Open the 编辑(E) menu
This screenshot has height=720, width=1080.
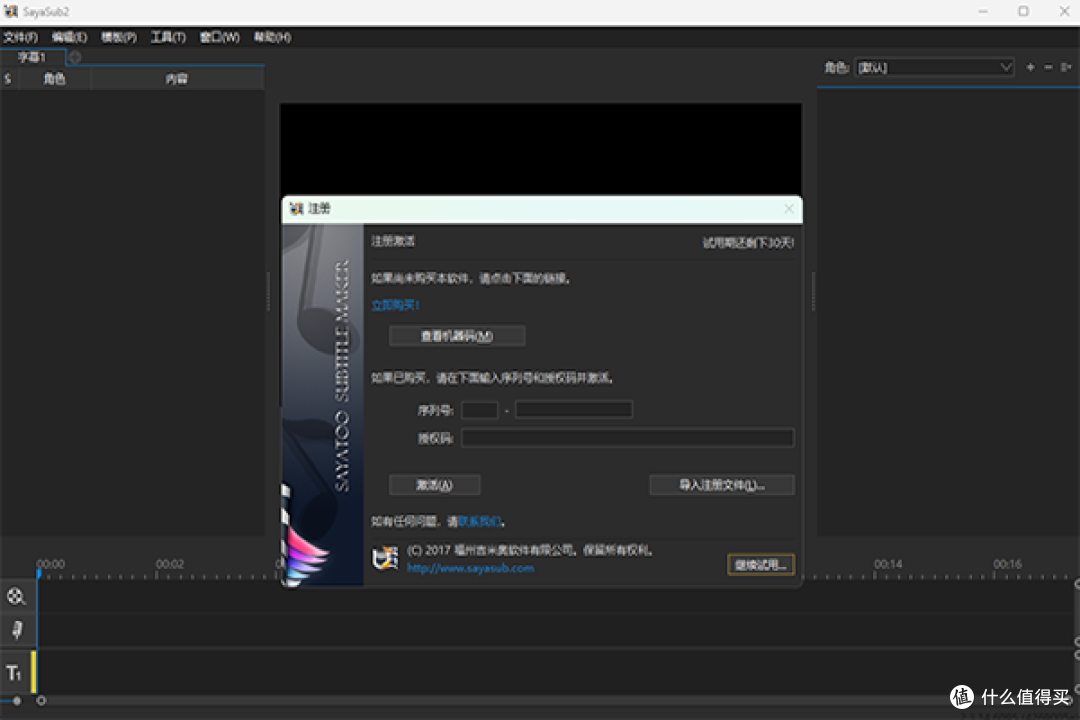pos(70,37)
